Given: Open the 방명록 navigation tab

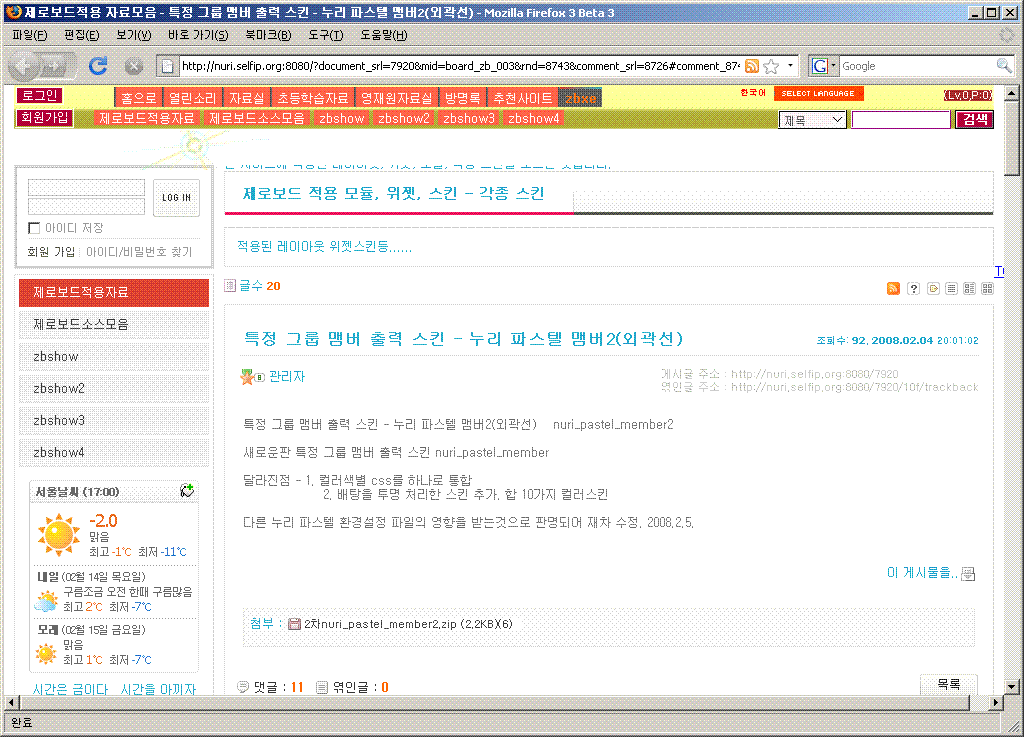Looking at the screenshot, I should pyautogui.click(x=462, y=98).
